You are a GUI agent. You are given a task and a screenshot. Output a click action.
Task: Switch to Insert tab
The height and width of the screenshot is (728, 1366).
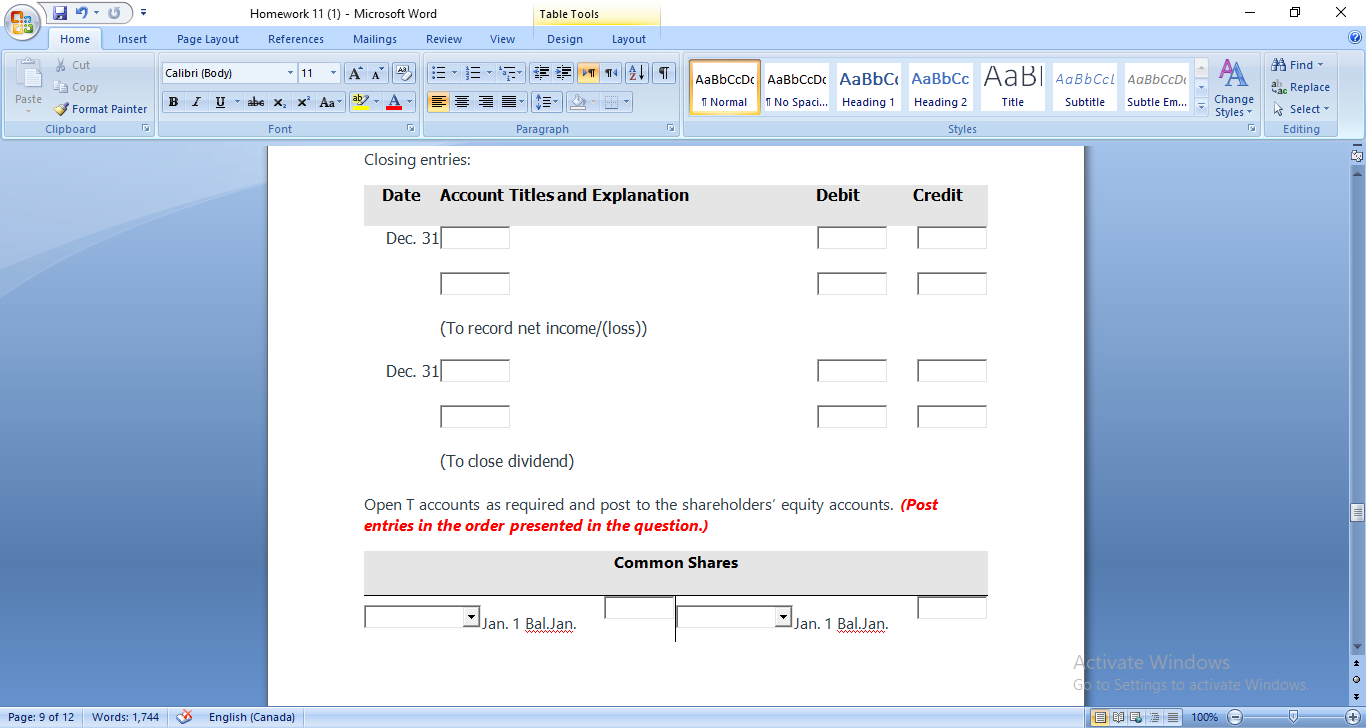click(x=132, y=39)
